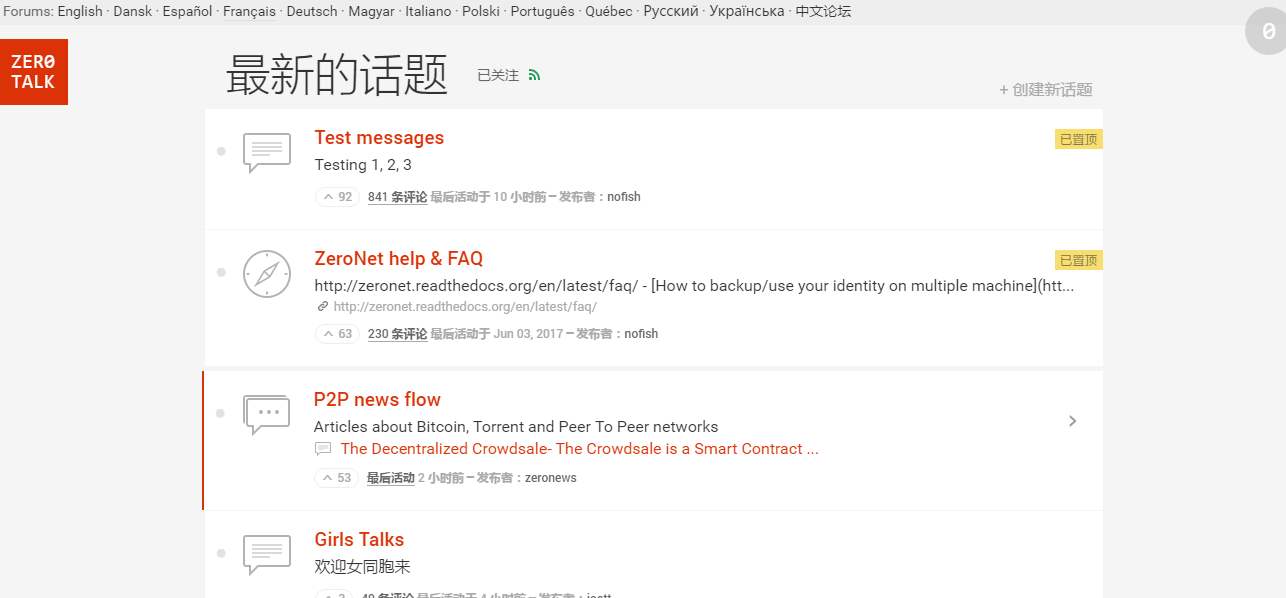Screen dimensions: 1286x598
Task: Create a new topic via 创建新话题
Action: point(1046,90)
